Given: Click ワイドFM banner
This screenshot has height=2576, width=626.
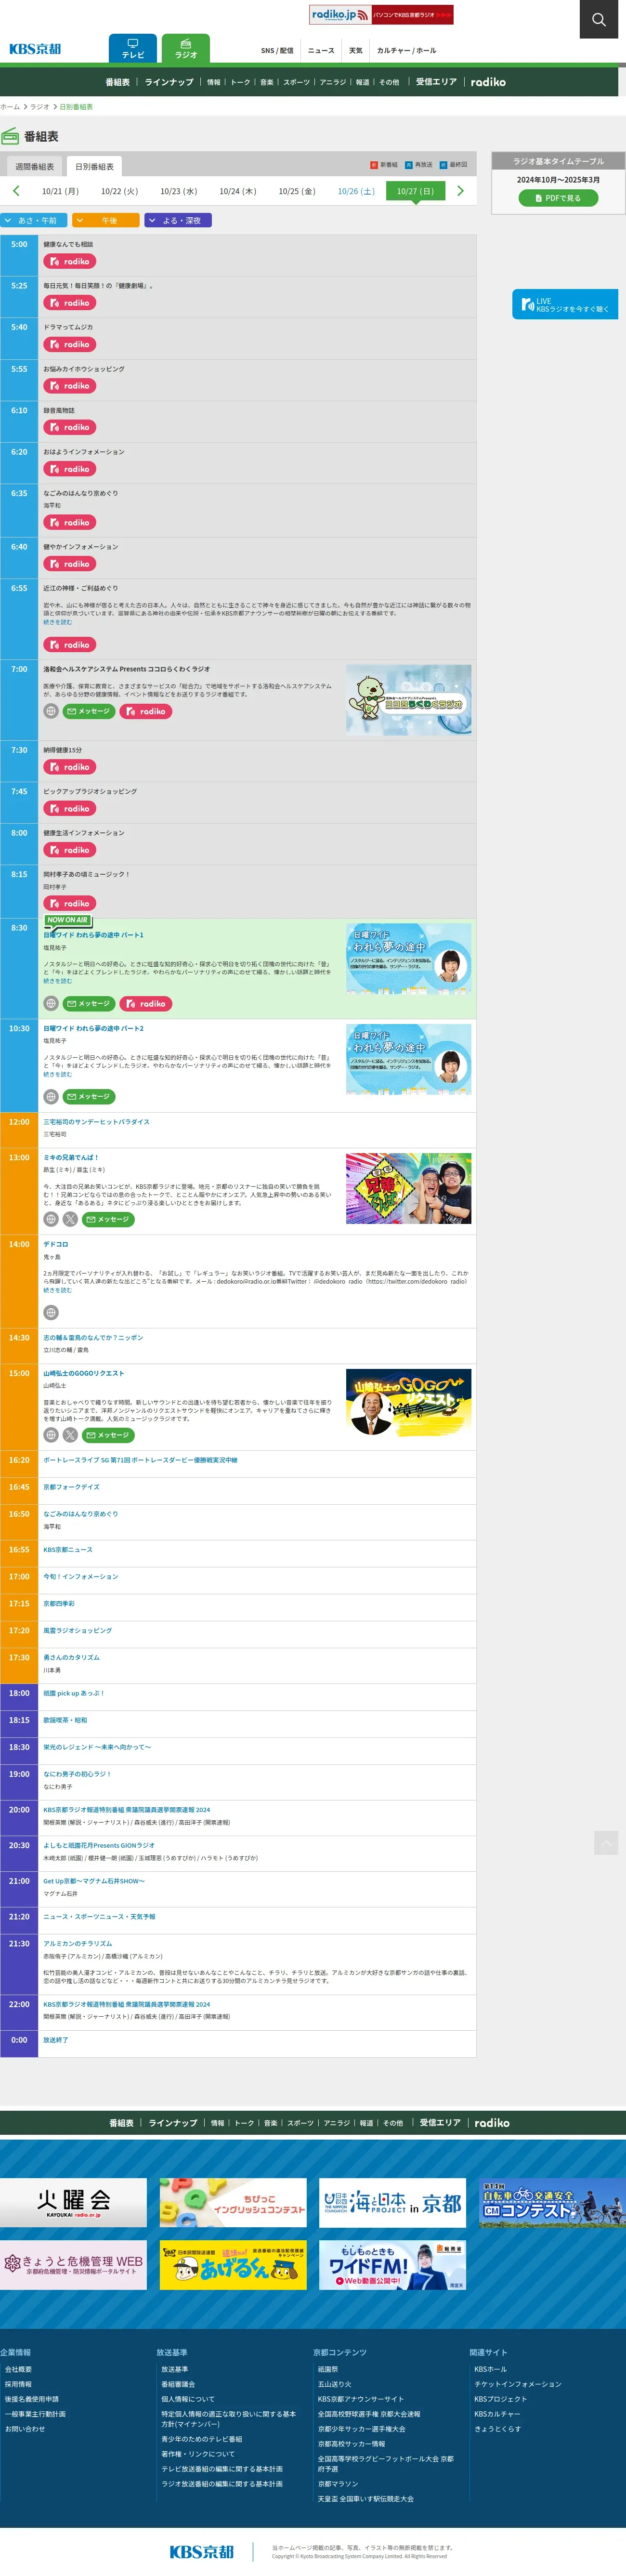Looking at the screenshot, I should click(392, 2265).
